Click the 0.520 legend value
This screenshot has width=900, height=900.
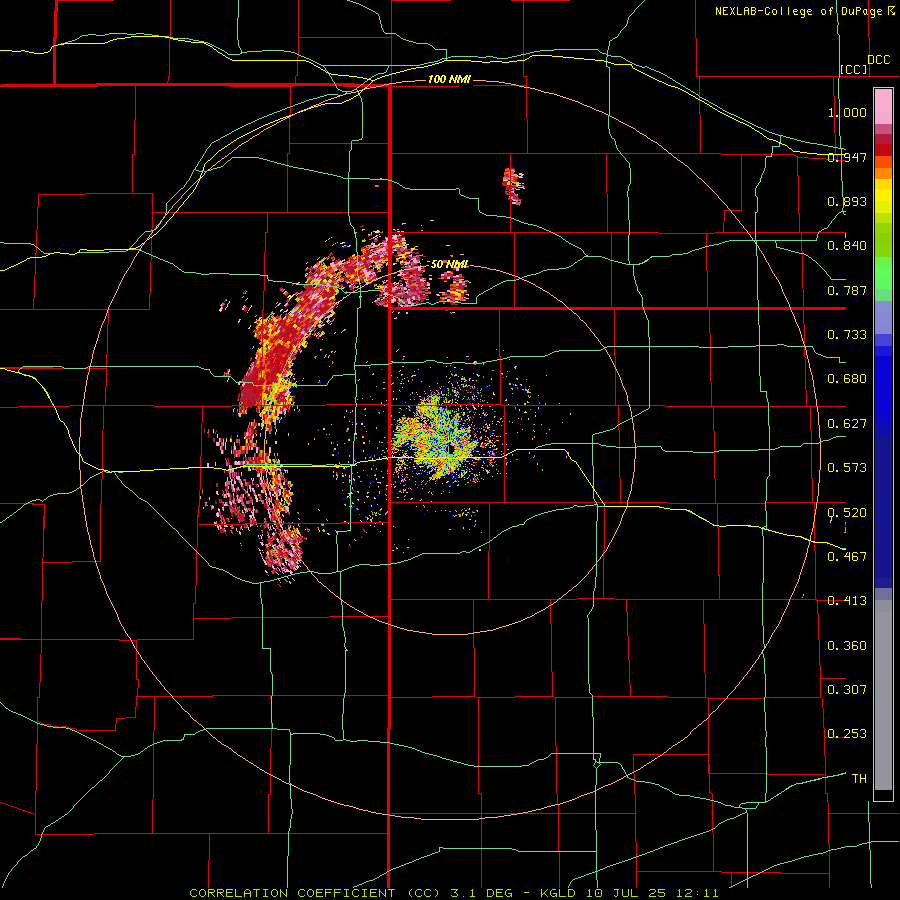(847, 513)
